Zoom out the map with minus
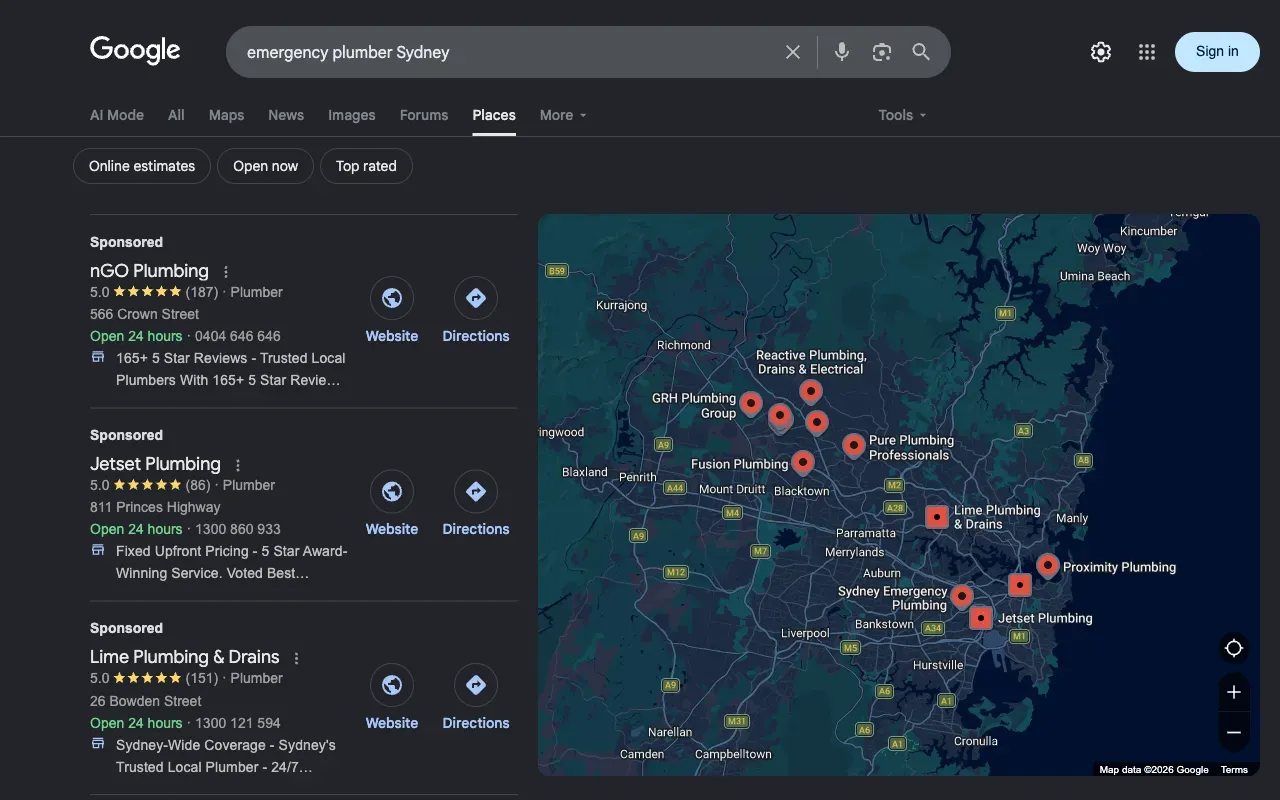Image resolution: width=1280 pixels, height=800 pixels. tap(1234, 733)
